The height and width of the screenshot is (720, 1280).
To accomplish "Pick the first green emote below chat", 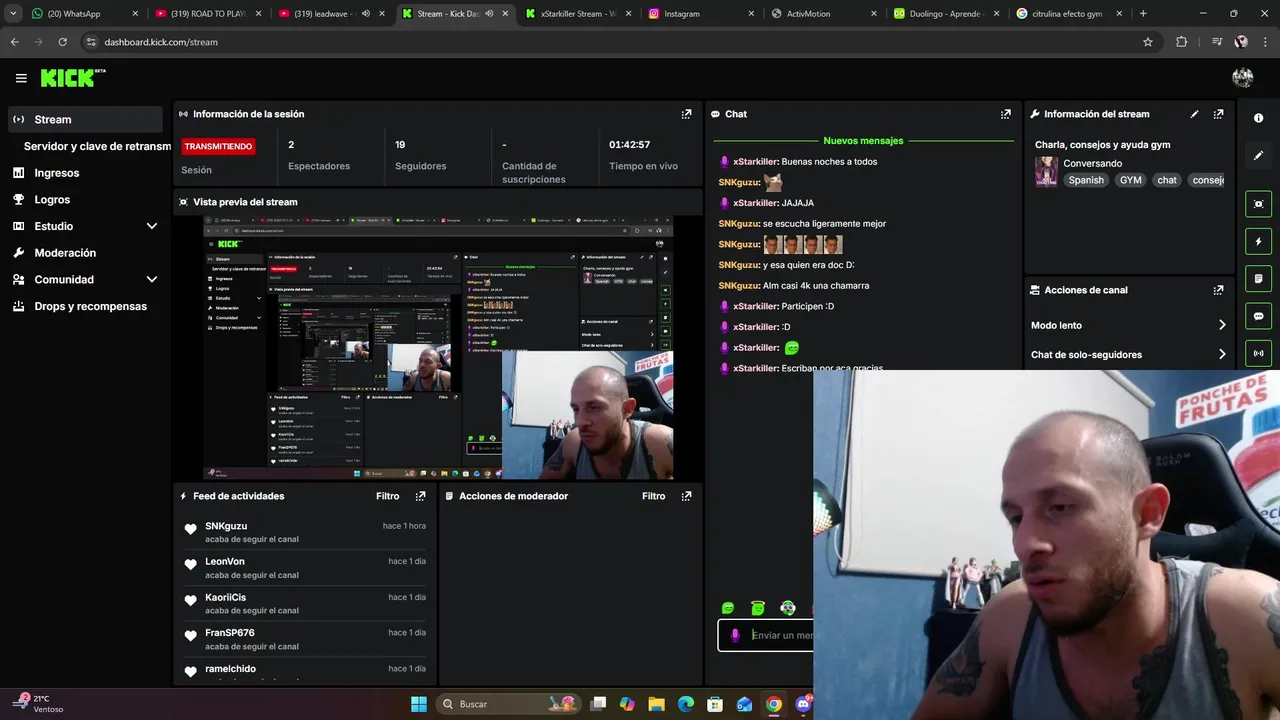I will [728, 608].
